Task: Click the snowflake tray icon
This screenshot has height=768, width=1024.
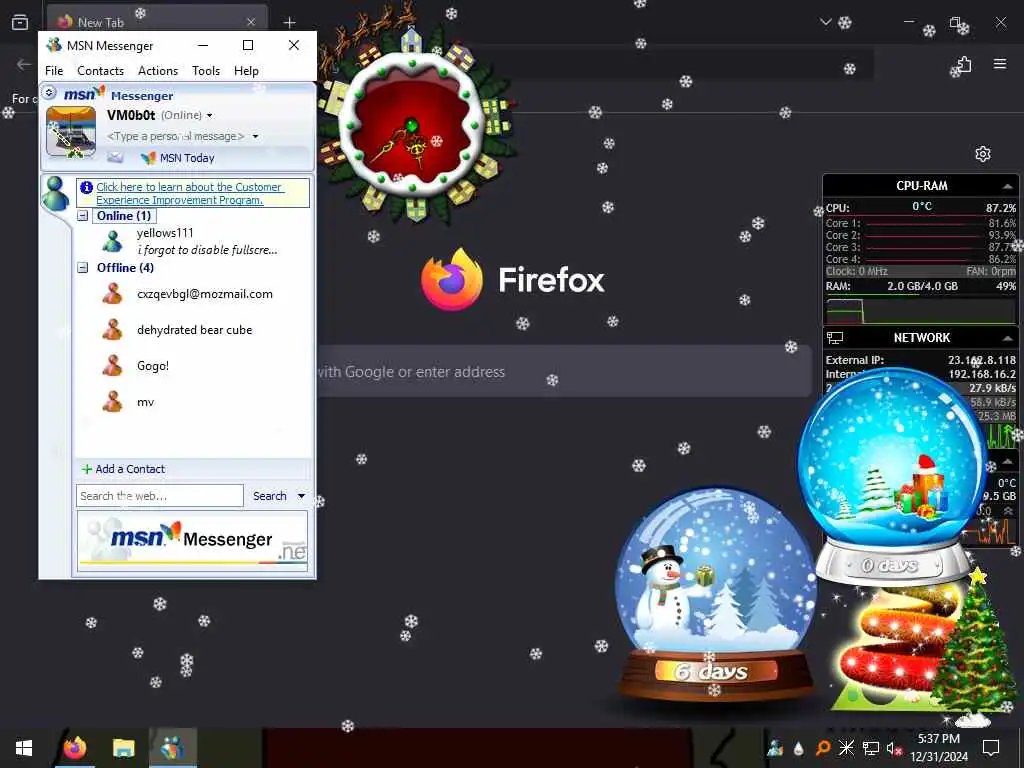Action: click(x=846, y=748)
